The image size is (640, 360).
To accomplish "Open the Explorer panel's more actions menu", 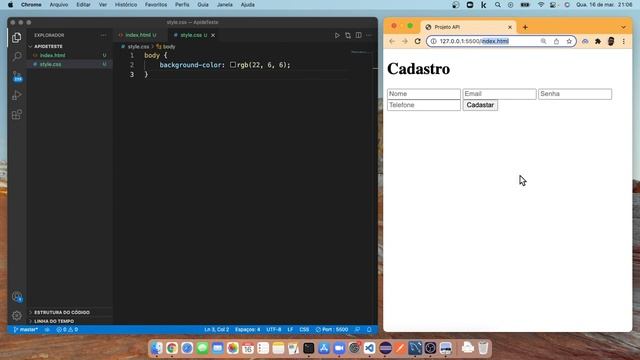I will click(103, 36).
